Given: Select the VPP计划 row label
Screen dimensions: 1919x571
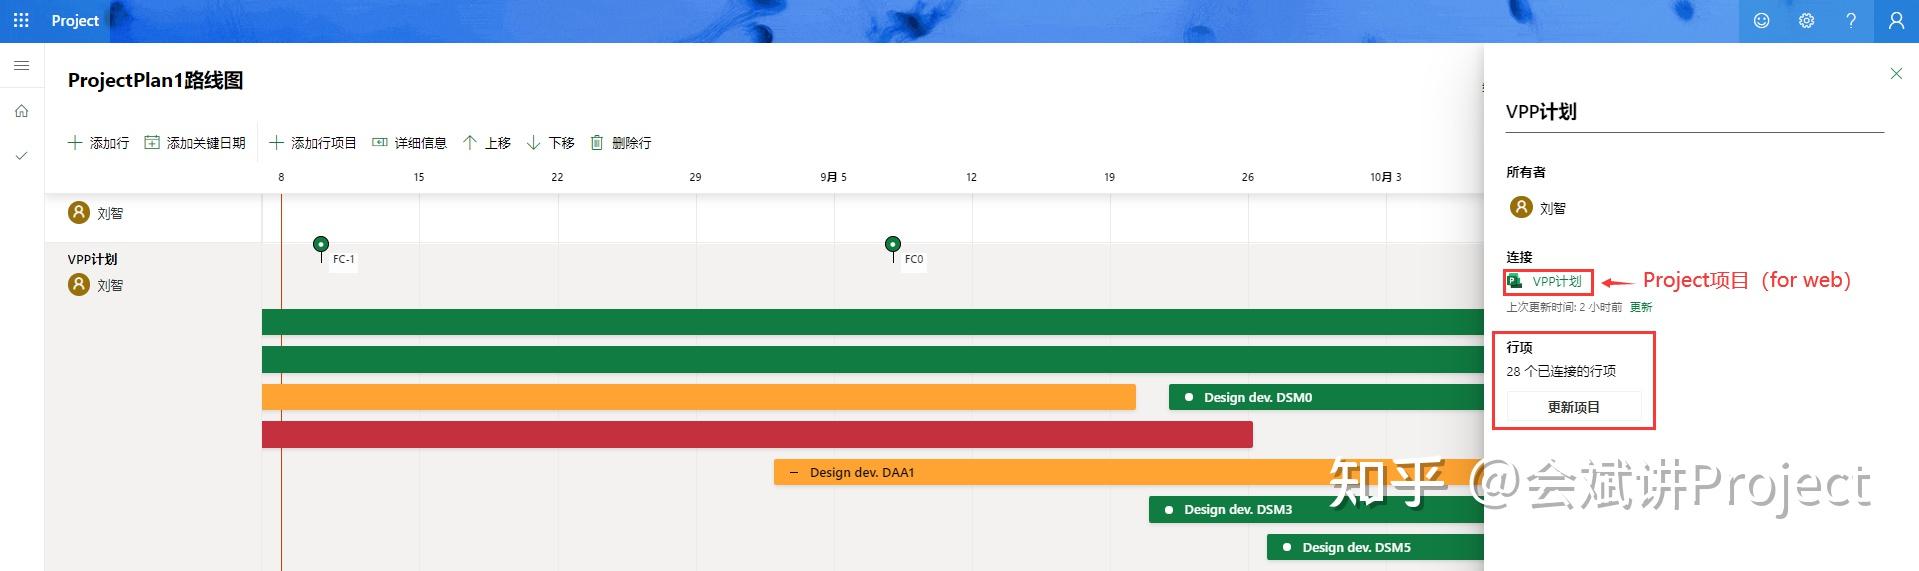Looking at the screenshot, I should pos(93,259).
